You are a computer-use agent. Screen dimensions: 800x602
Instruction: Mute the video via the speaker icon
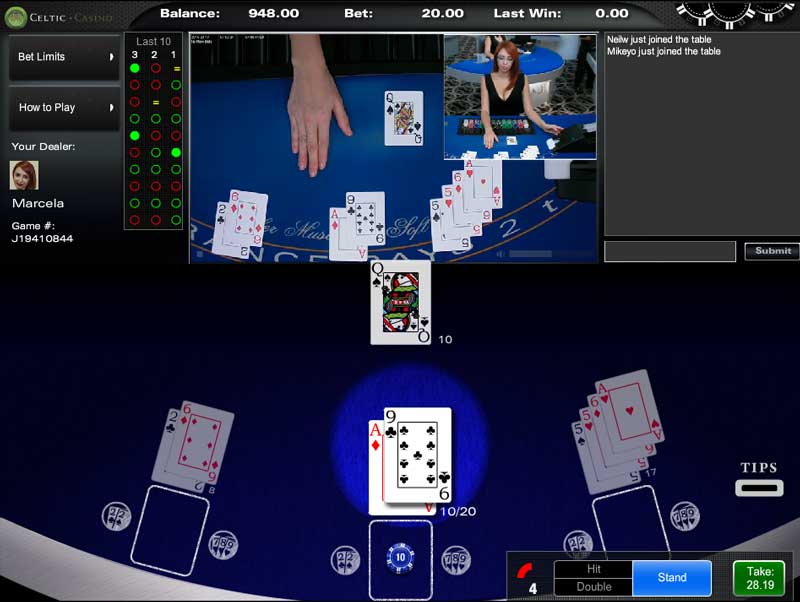[501, 254]
